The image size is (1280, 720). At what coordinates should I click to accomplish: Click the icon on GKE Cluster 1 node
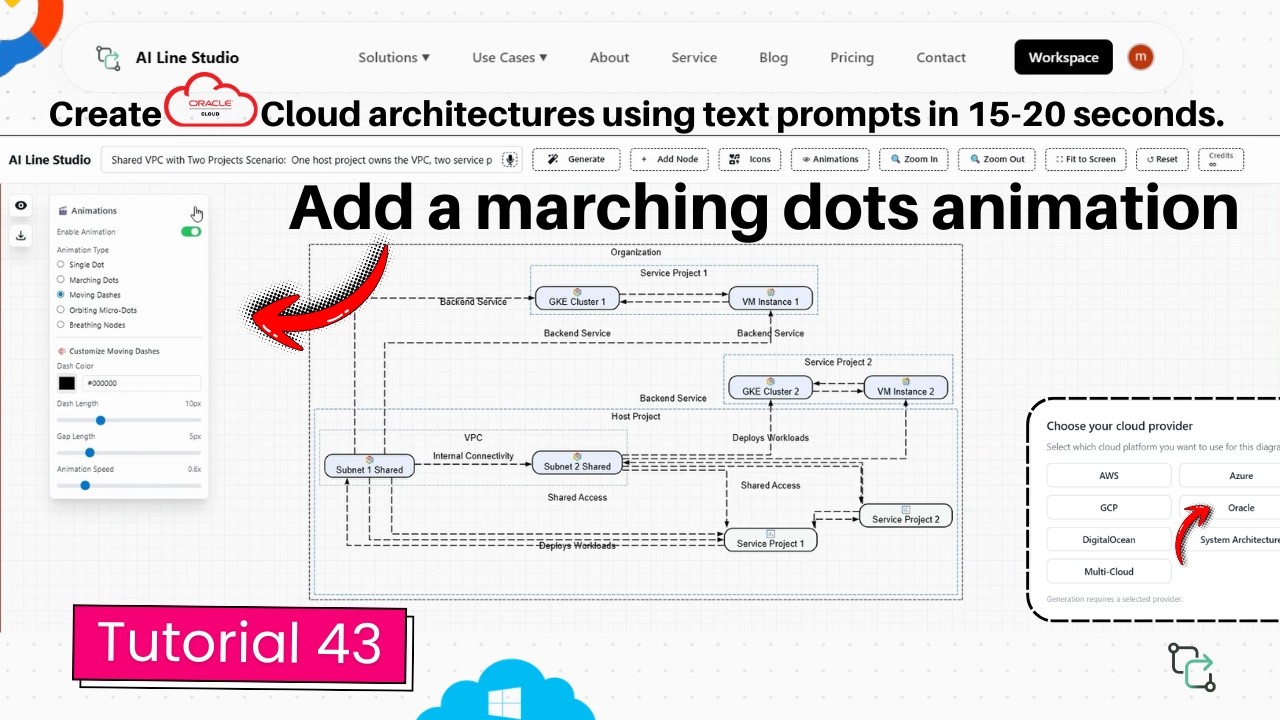578,292
